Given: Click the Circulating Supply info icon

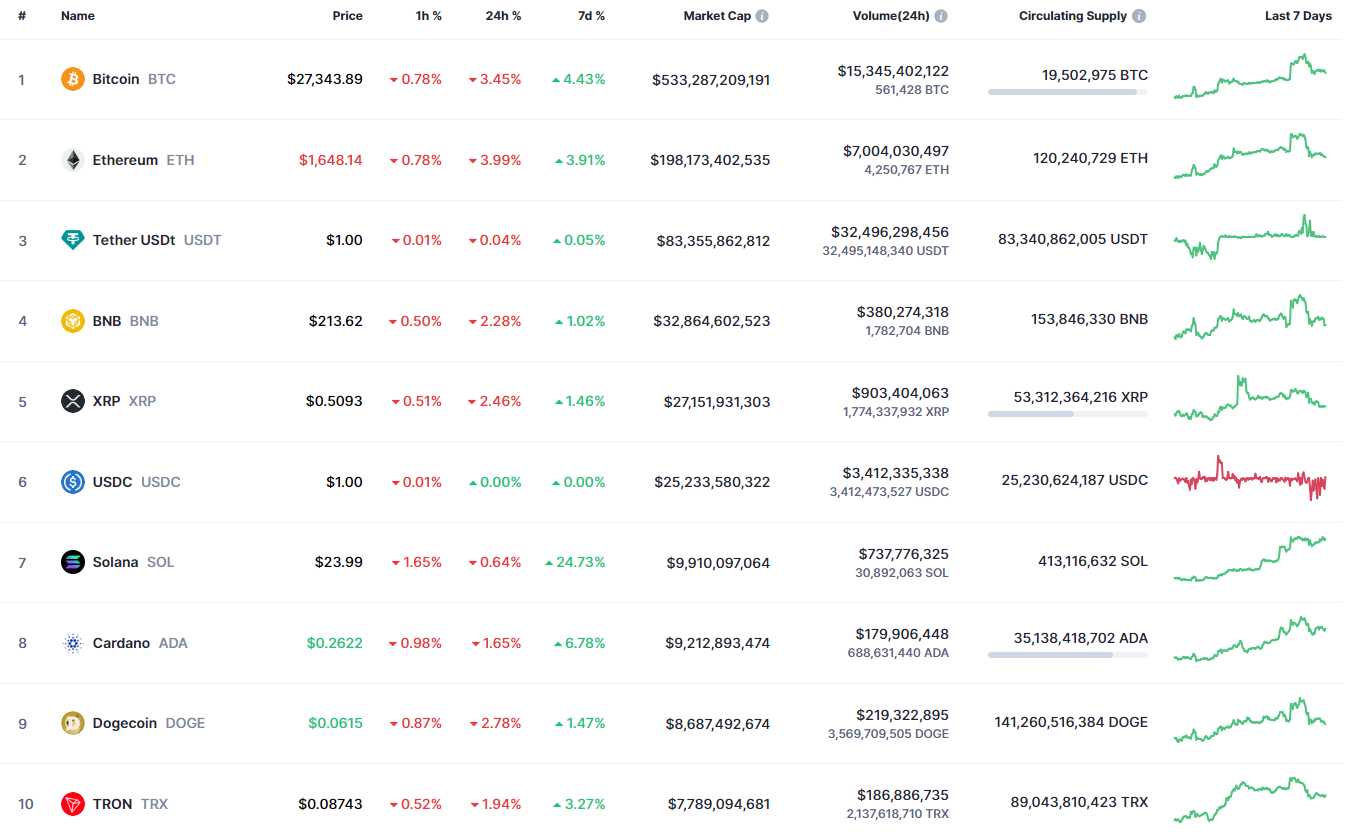Looking at the screenshot, I should pyautogui.click(x=1139, y=16).
